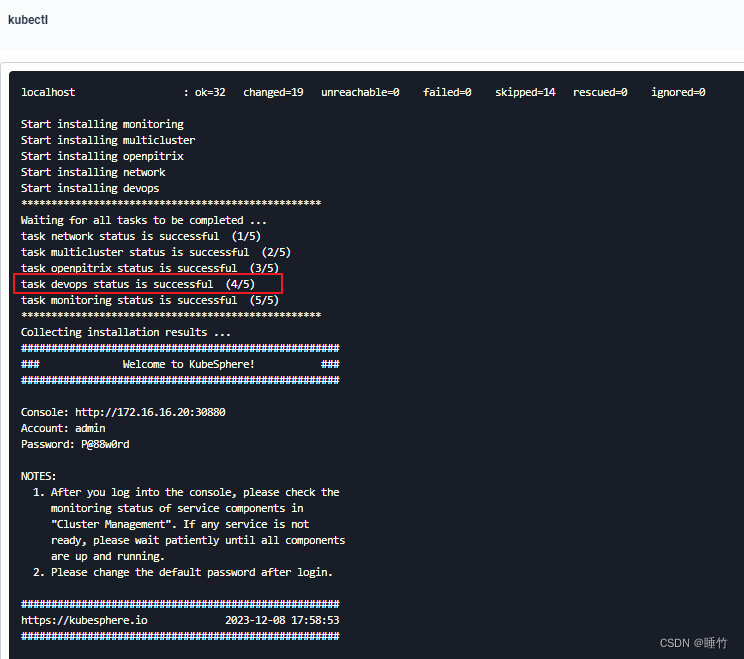Click Console URL http://172.16.16.20:30880
This screenshot has height=659, width=744.
point(150,412)
